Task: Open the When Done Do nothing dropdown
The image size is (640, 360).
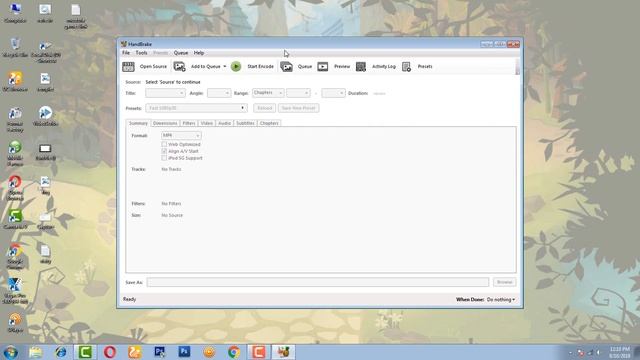Action: click(501, 300)
